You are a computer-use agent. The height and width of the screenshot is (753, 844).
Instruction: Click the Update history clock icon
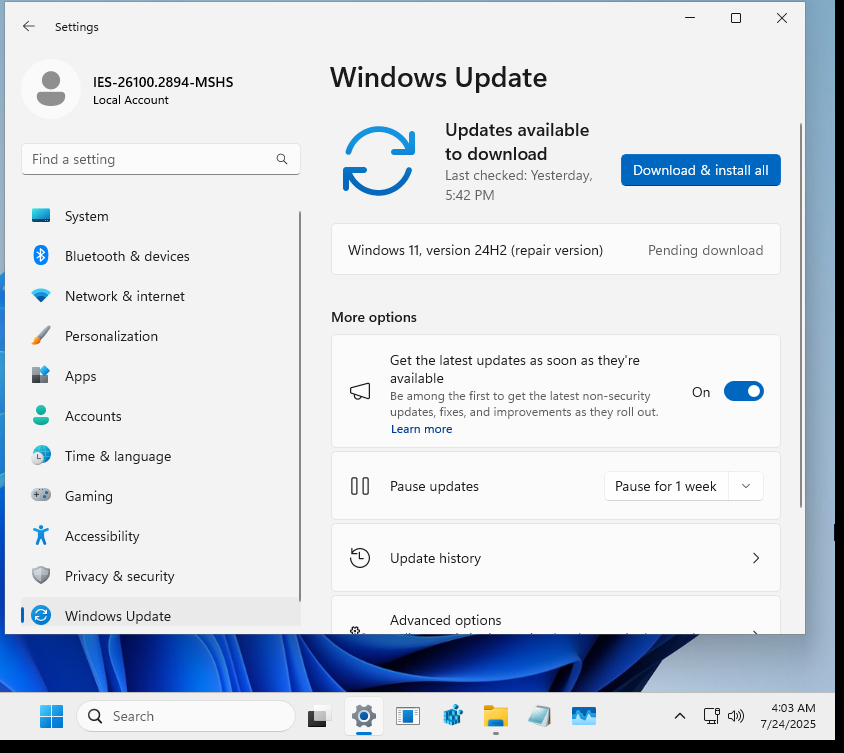(360, 558)
